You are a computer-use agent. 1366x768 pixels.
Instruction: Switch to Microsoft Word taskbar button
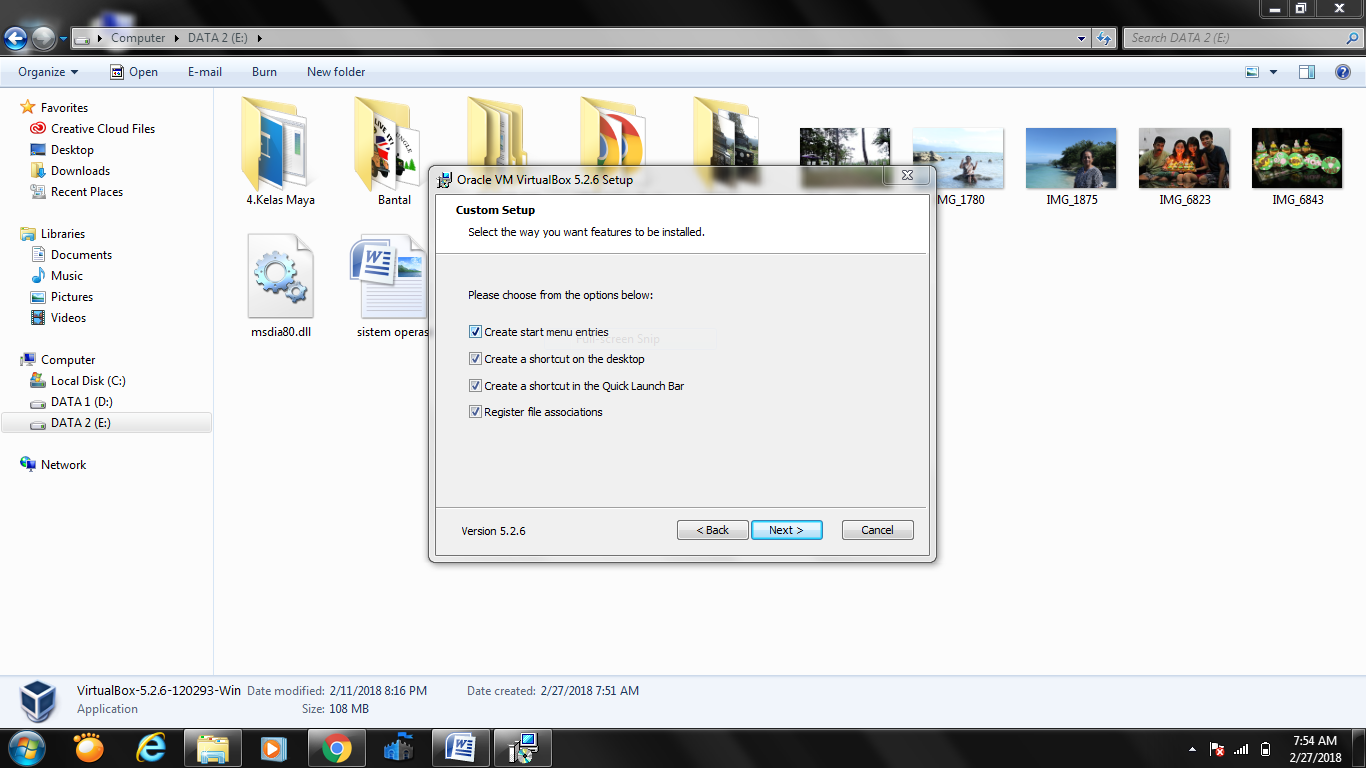click(x=461, y=748)
